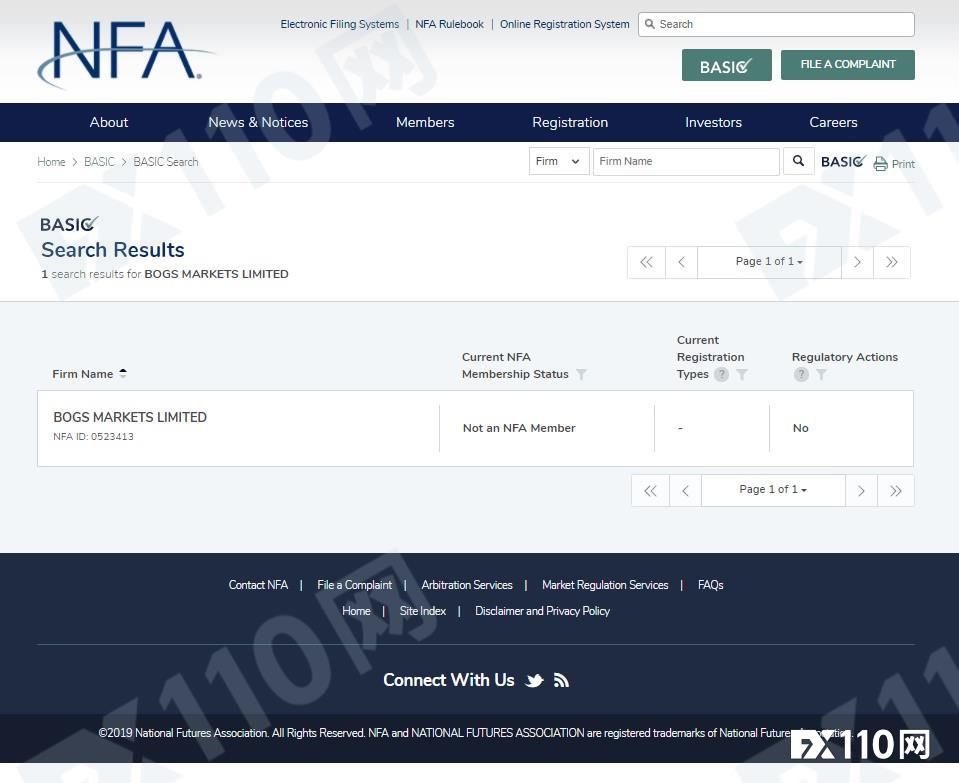Open Regulatory Actions help question icon
959x783 pixels.
(x=801, y=374)
